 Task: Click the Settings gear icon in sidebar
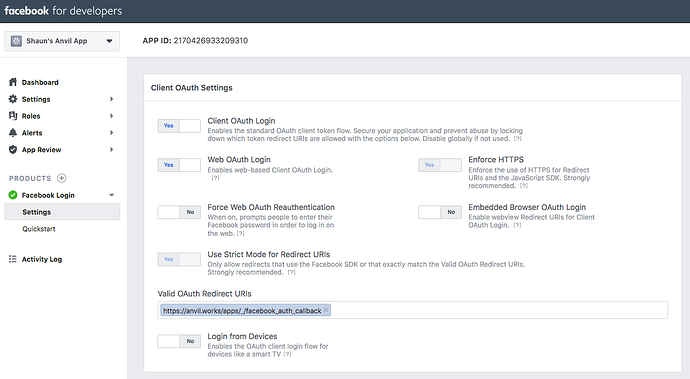click(13, 99)
